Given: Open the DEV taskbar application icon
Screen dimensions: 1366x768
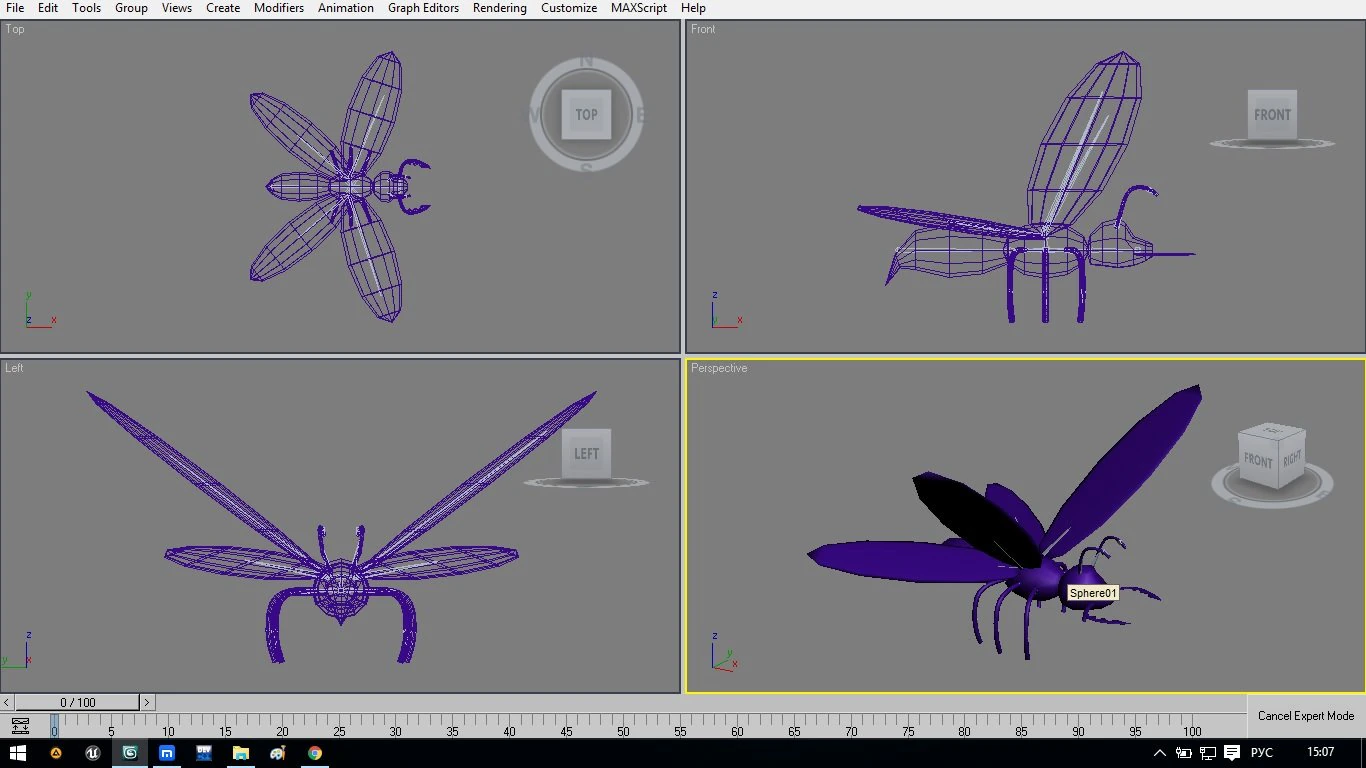Looking at the screenshot, I should click(x=204, y=753).
